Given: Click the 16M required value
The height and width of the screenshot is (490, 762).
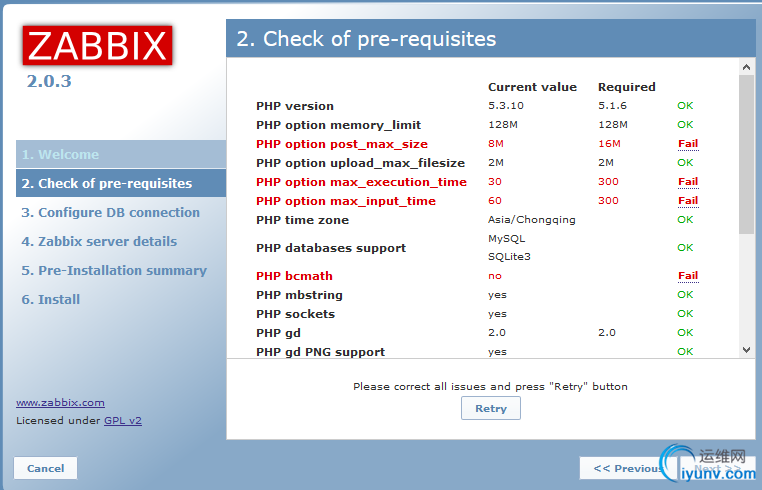Looking at the screenshot, I should (x=609, y=144).
